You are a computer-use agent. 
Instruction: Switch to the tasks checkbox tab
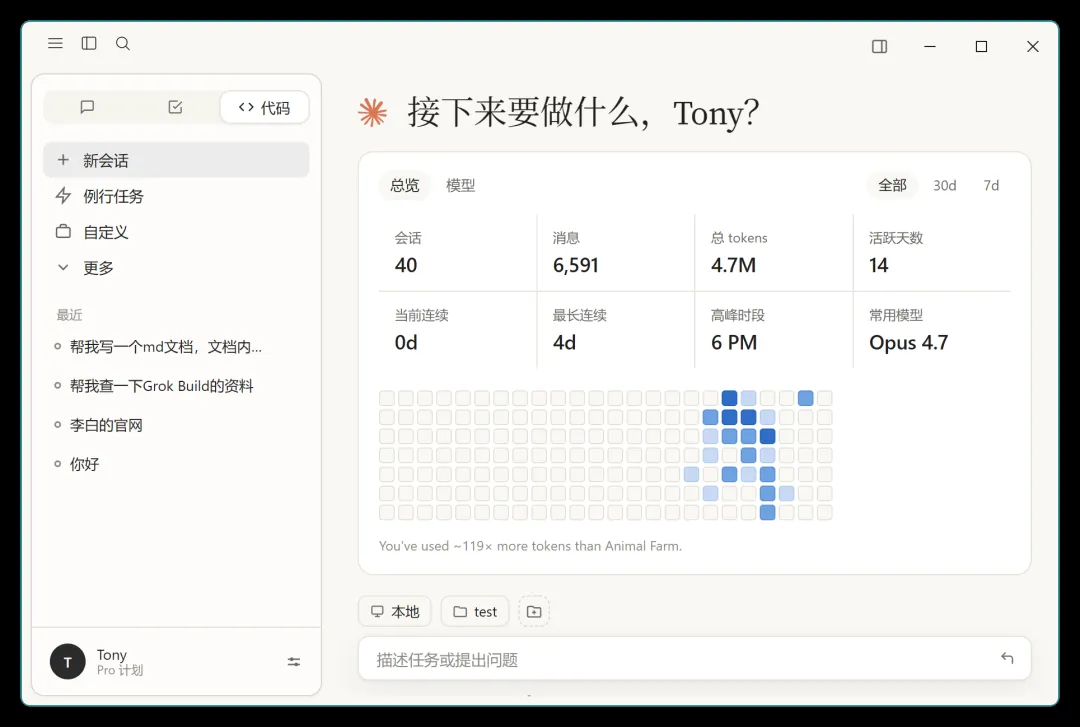175,107
